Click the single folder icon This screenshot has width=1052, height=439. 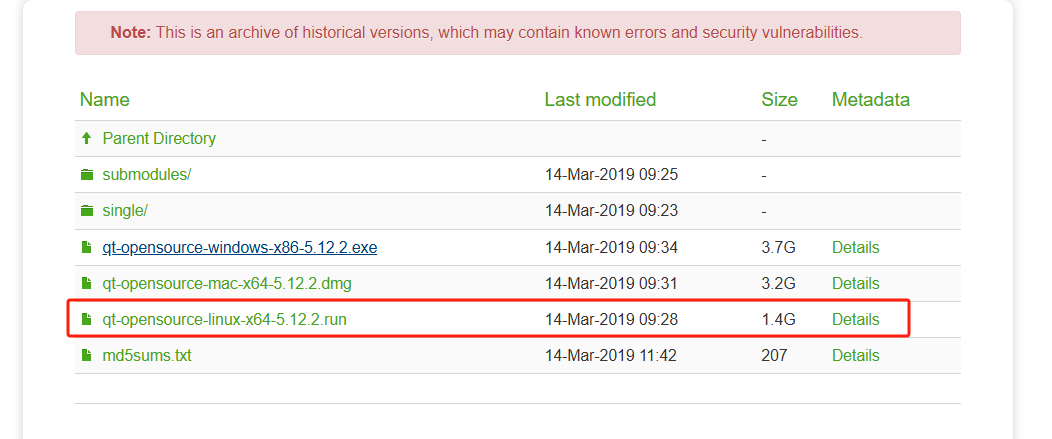coord(87,211)
